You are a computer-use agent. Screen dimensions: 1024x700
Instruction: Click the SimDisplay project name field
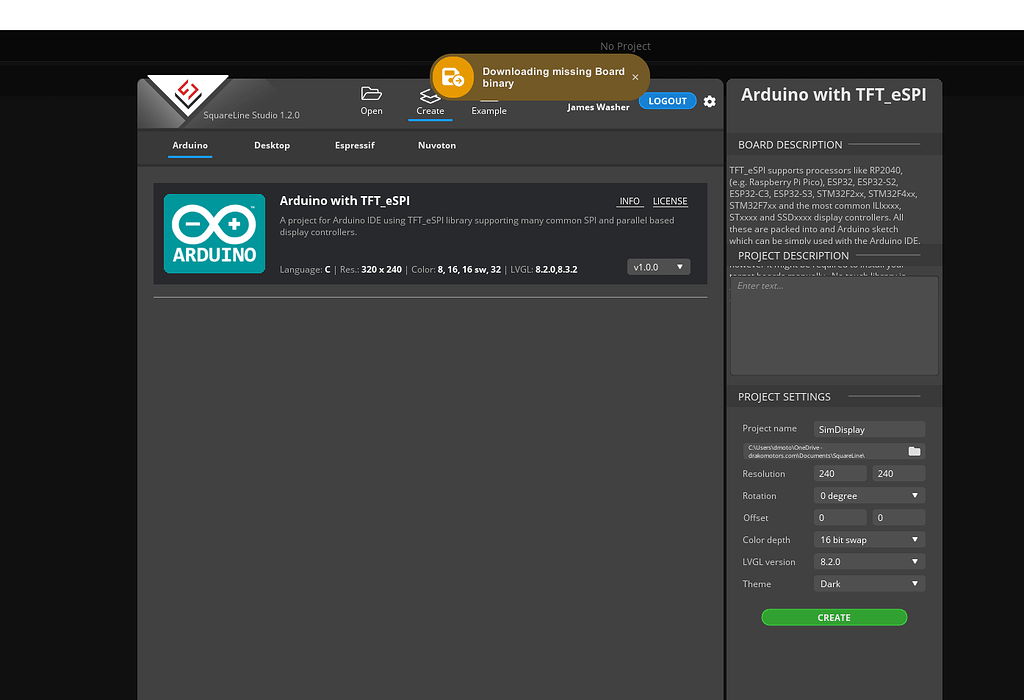(x=868, y=428)
